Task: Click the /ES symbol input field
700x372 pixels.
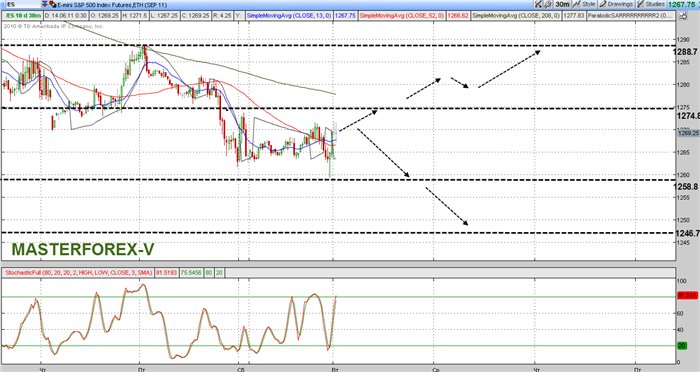Action: [x=23, y=4]
